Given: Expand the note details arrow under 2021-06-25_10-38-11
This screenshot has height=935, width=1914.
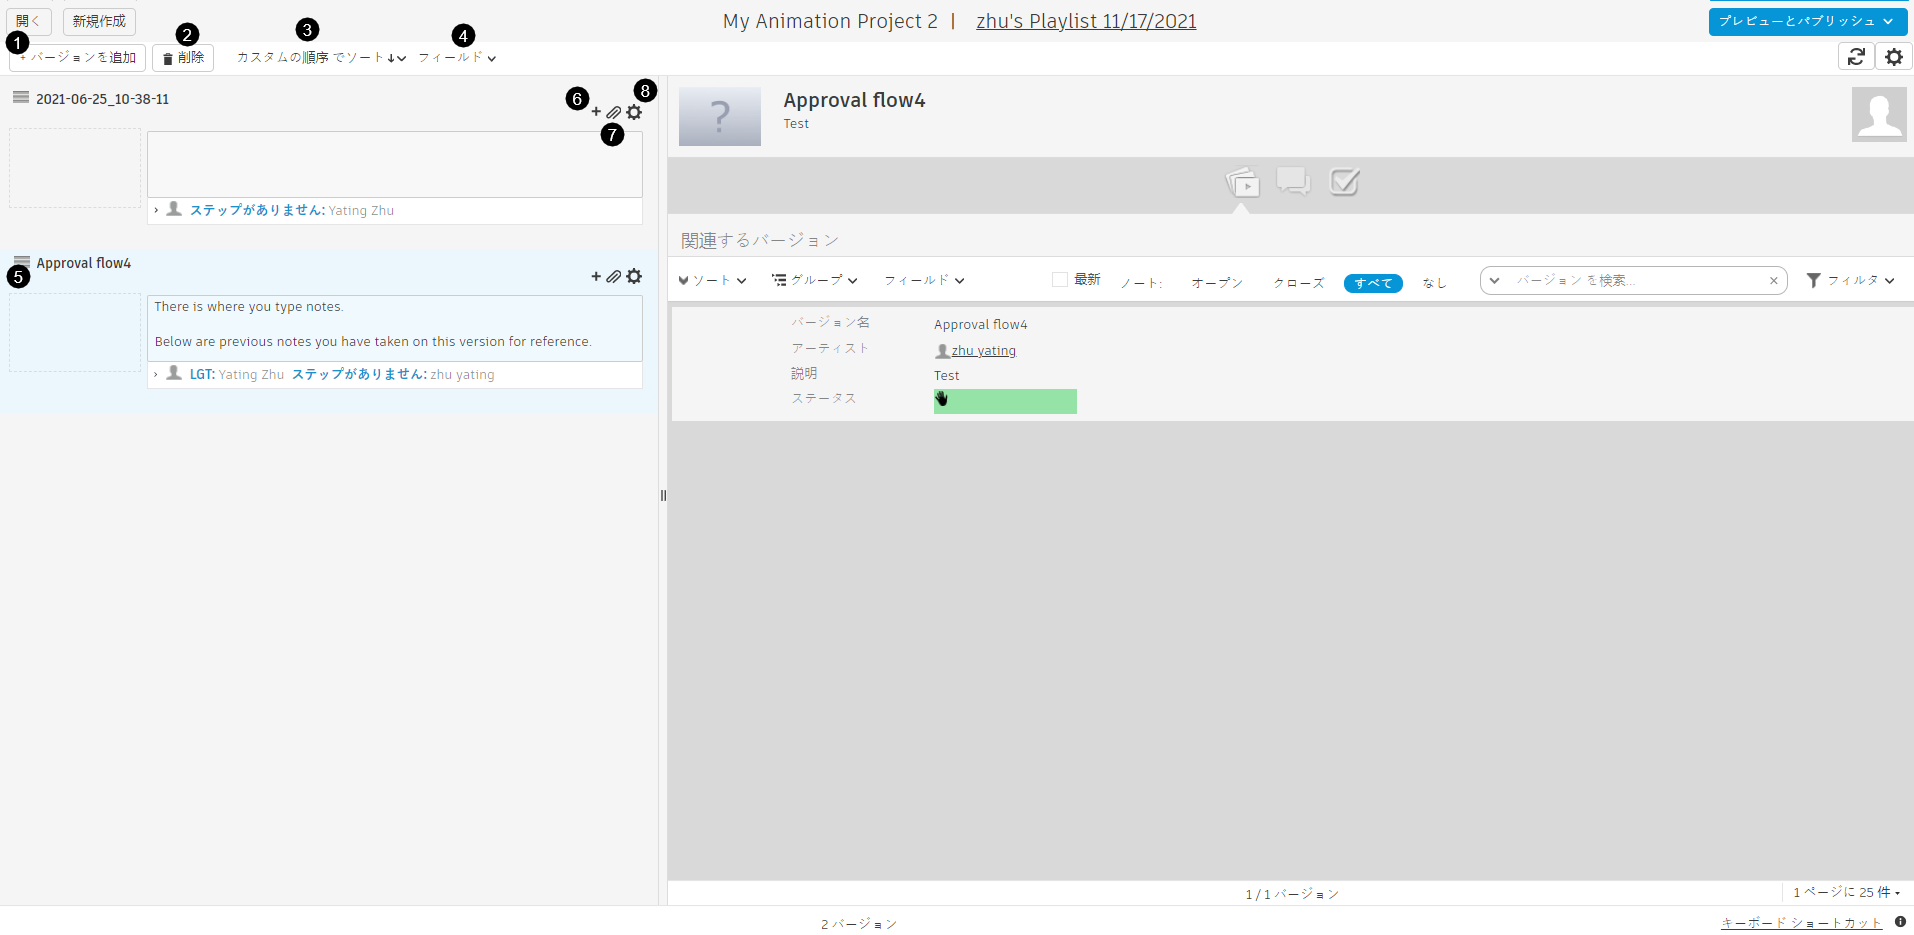Looking at the screenshot, I should (156, 210).
